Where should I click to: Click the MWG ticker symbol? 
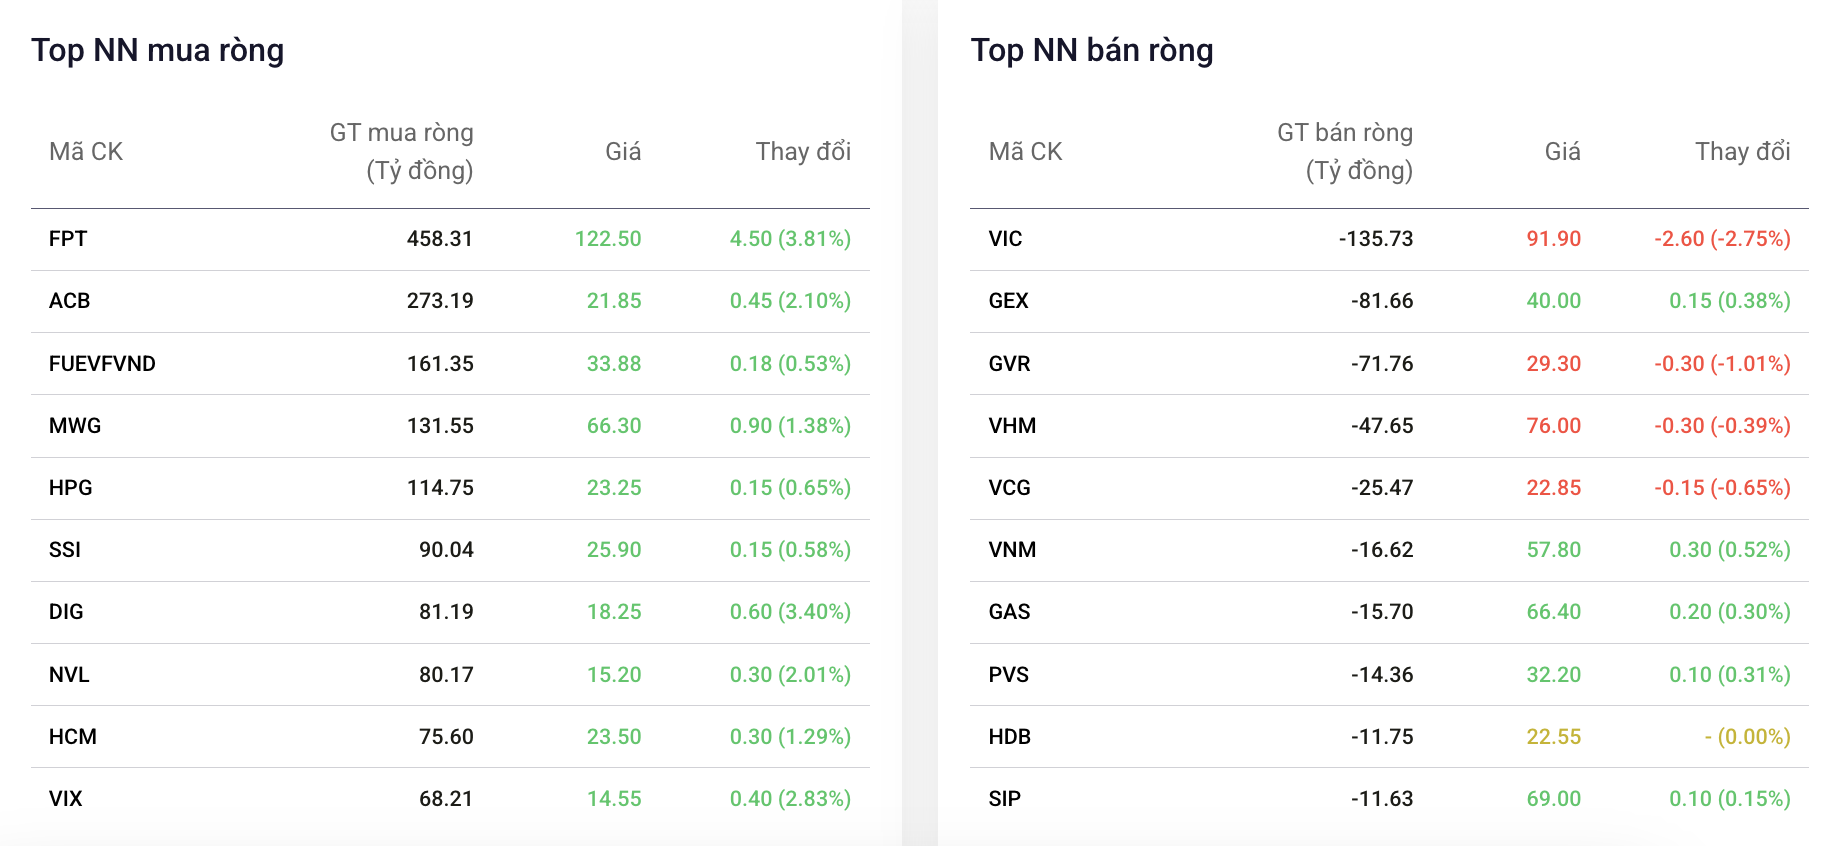75,426
